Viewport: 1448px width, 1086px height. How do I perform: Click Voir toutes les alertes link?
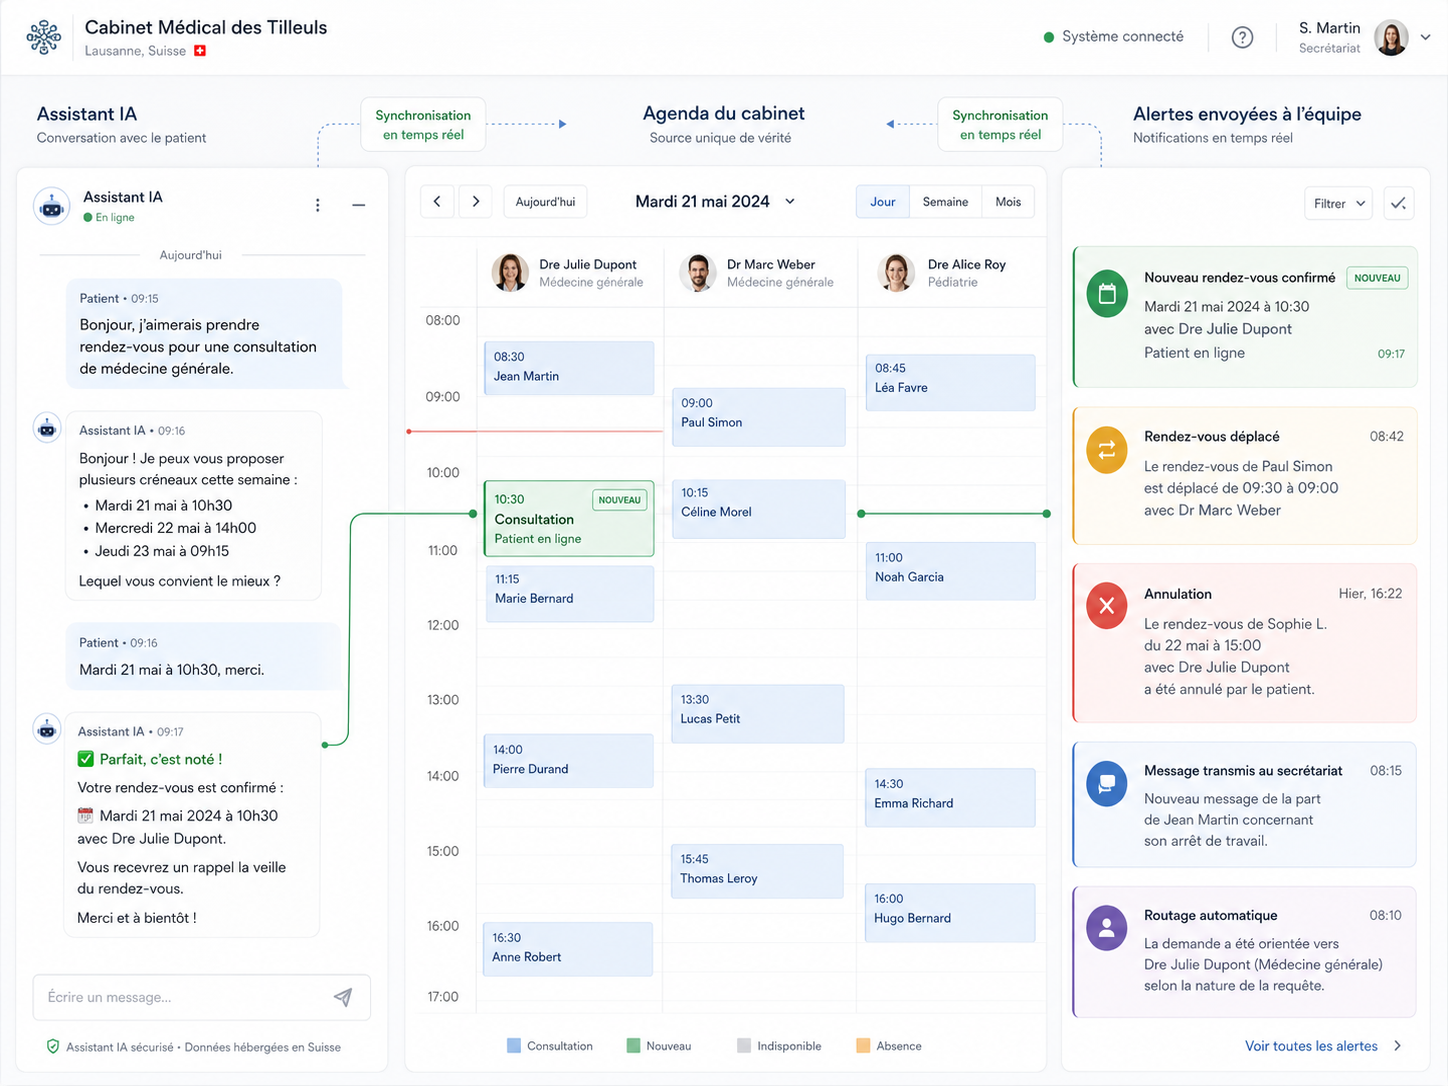[x=1322, y=1046]
